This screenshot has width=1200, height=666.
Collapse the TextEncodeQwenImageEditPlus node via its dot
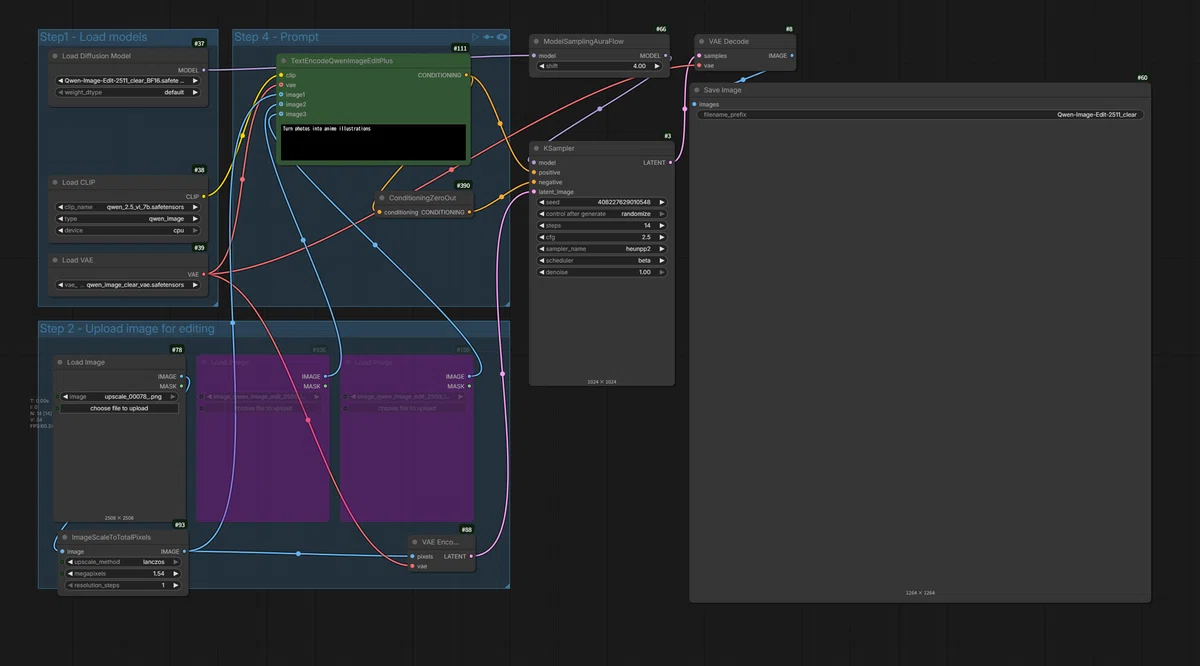(x=284, y=61)
